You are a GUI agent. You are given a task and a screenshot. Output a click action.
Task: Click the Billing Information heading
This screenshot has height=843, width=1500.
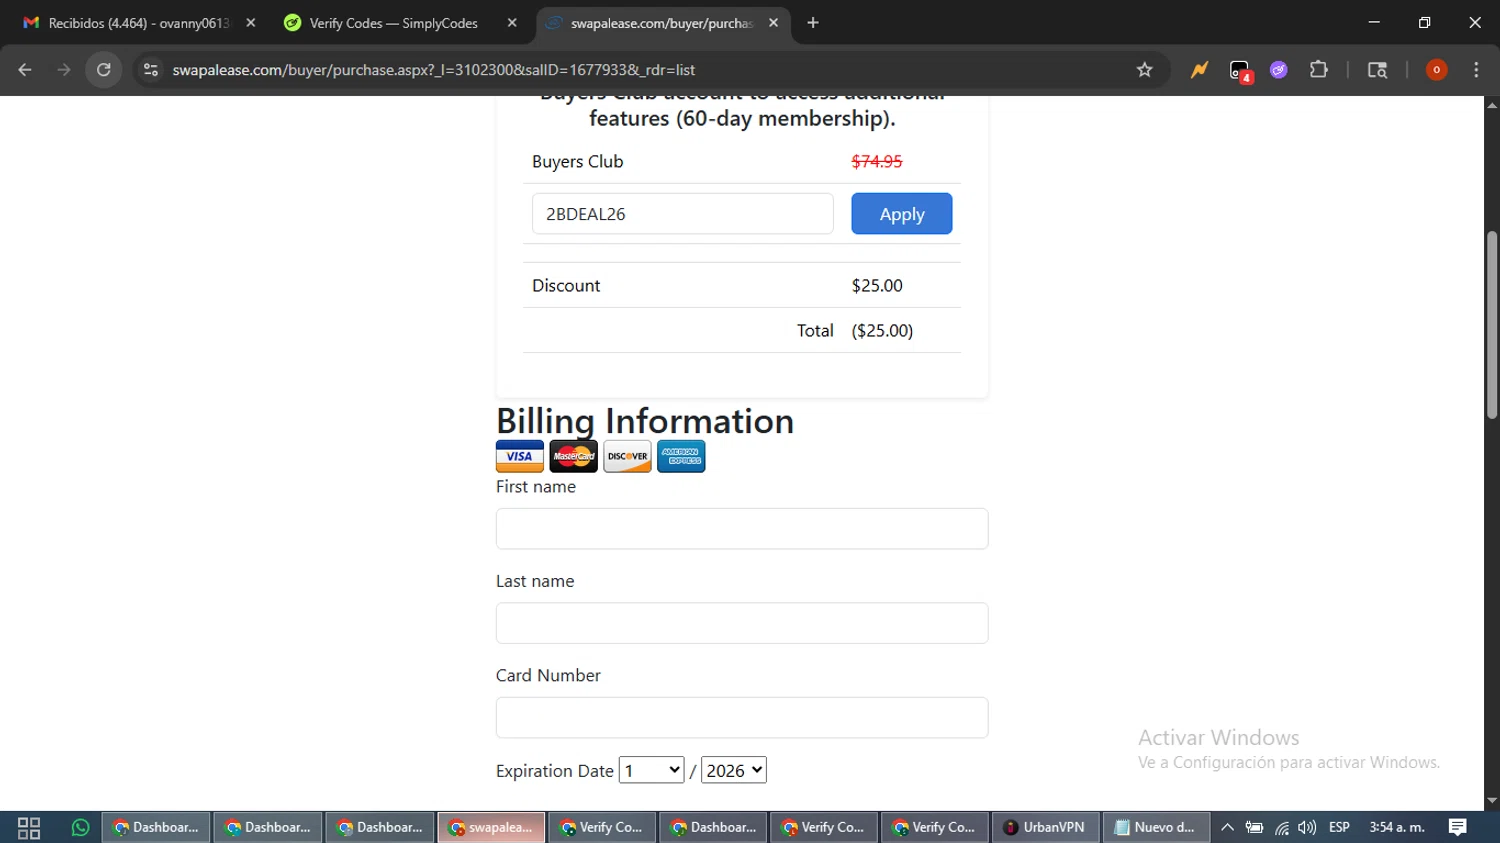tap(645, 421)
